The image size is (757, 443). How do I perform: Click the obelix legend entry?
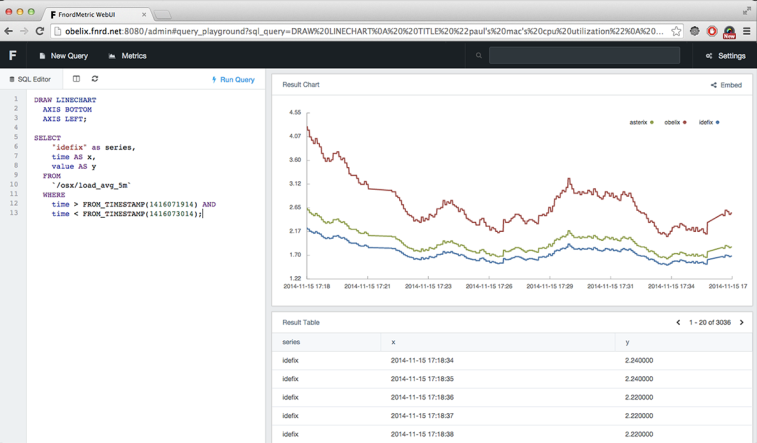pyautogui.click(x=675, y=122)
